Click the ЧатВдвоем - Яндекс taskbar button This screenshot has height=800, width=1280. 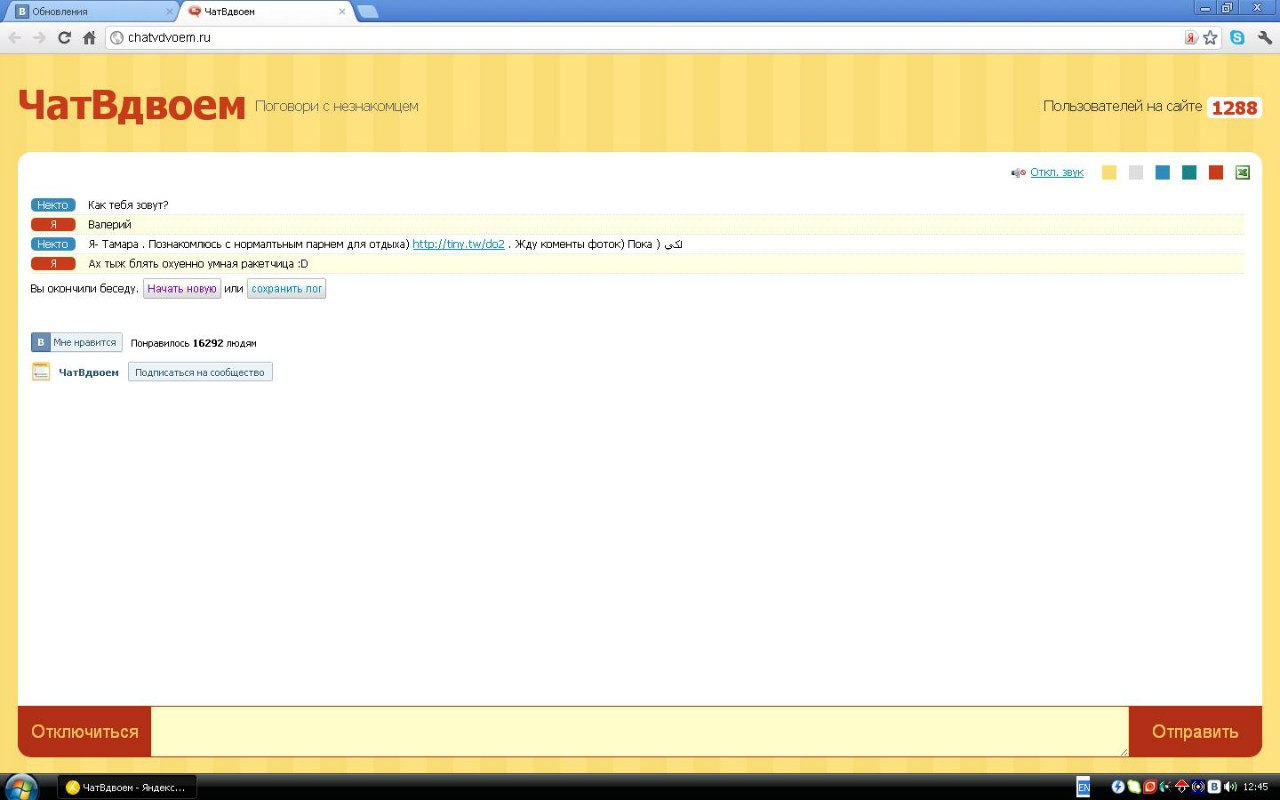[127, 787]
